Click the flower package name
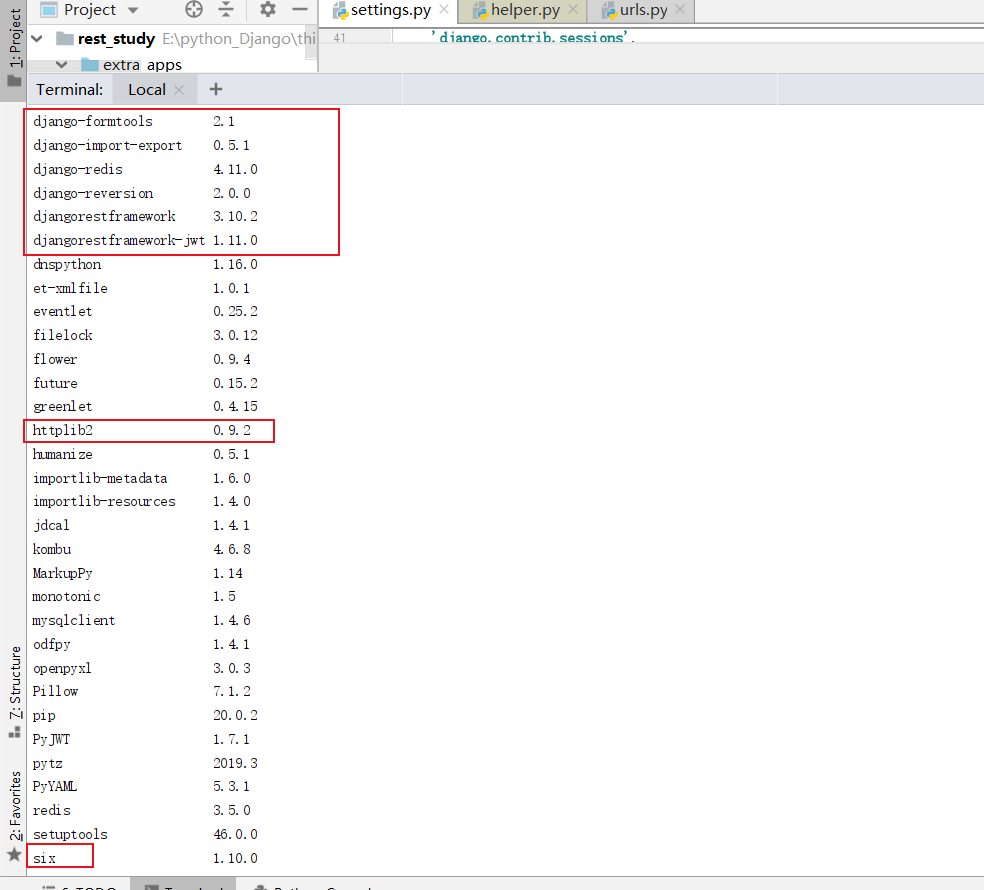Viewport: 984px width, 890px height. click(55, 359)
